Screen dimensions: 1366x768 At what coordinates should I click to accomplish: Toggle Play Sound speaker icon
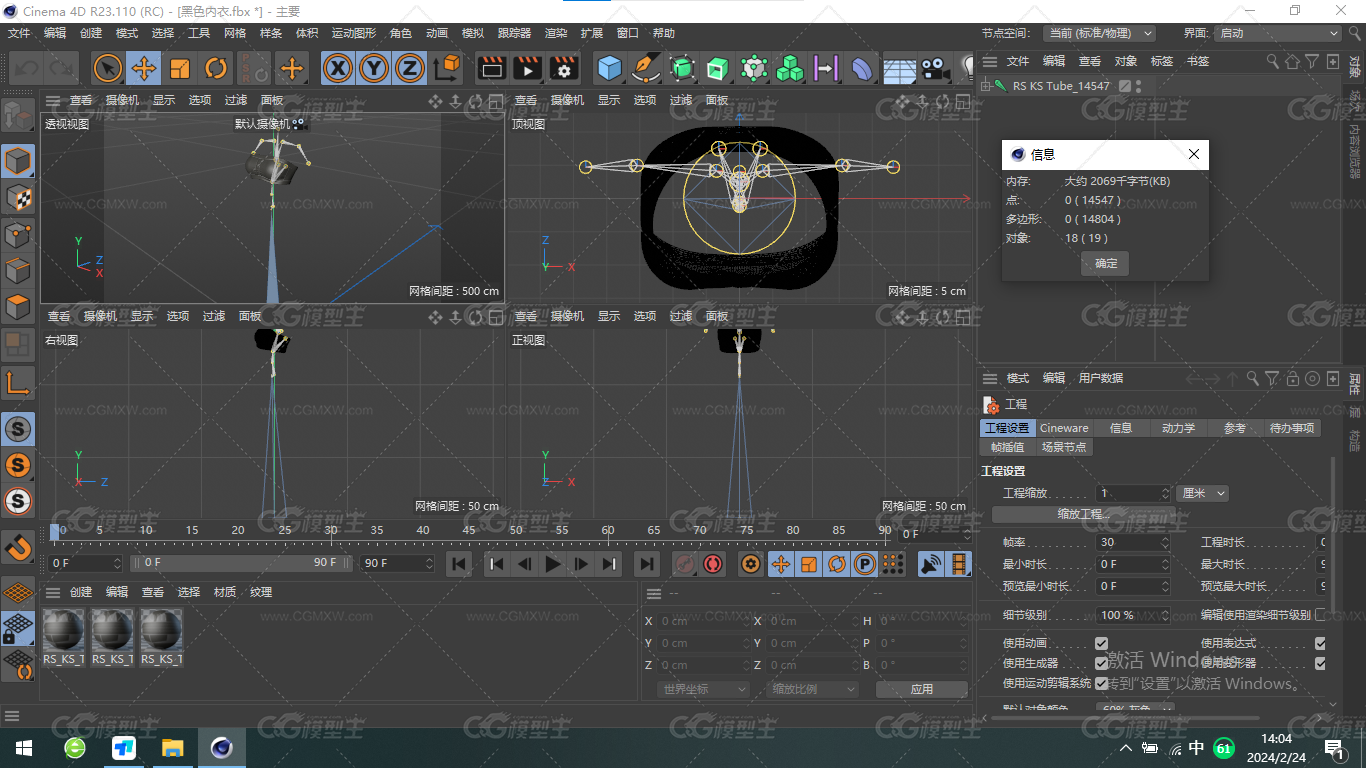click(931, 564)
